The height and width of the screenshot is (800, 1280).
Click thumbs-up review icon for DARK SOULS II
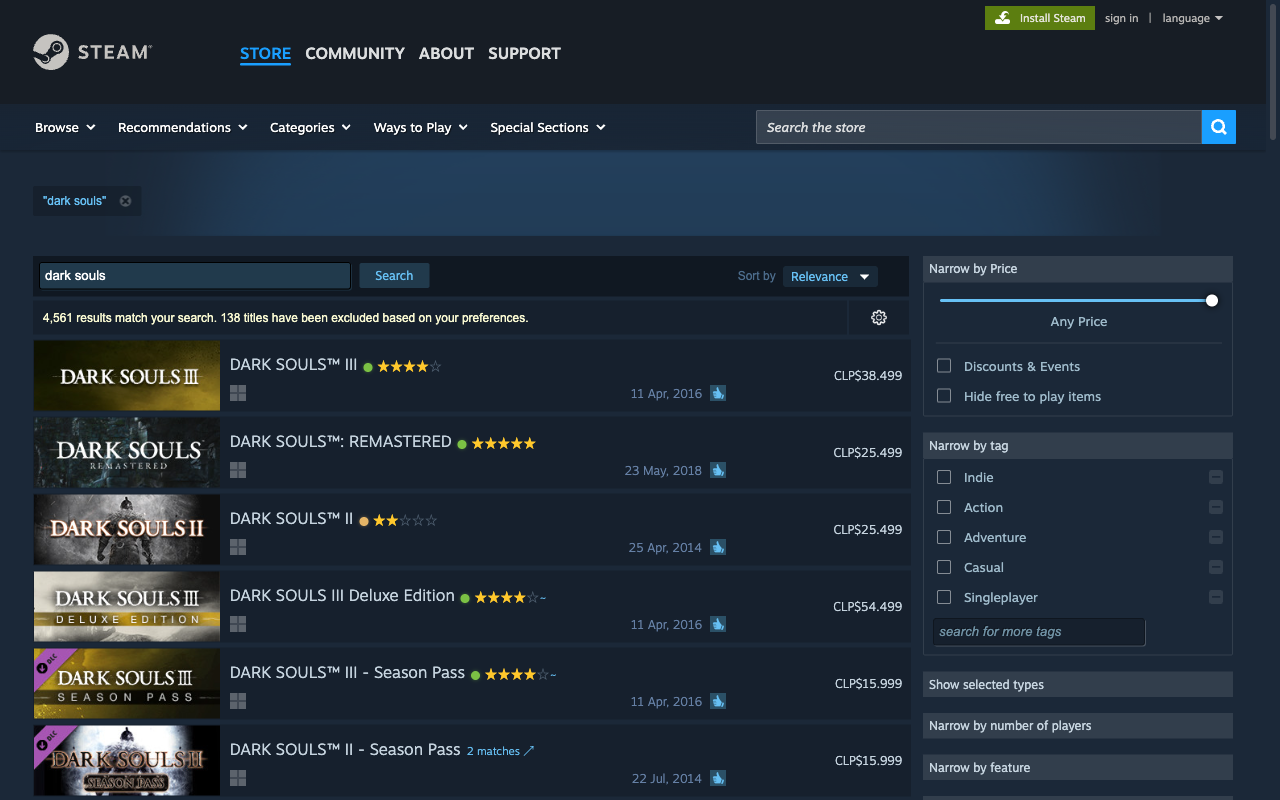coord(718,547)
